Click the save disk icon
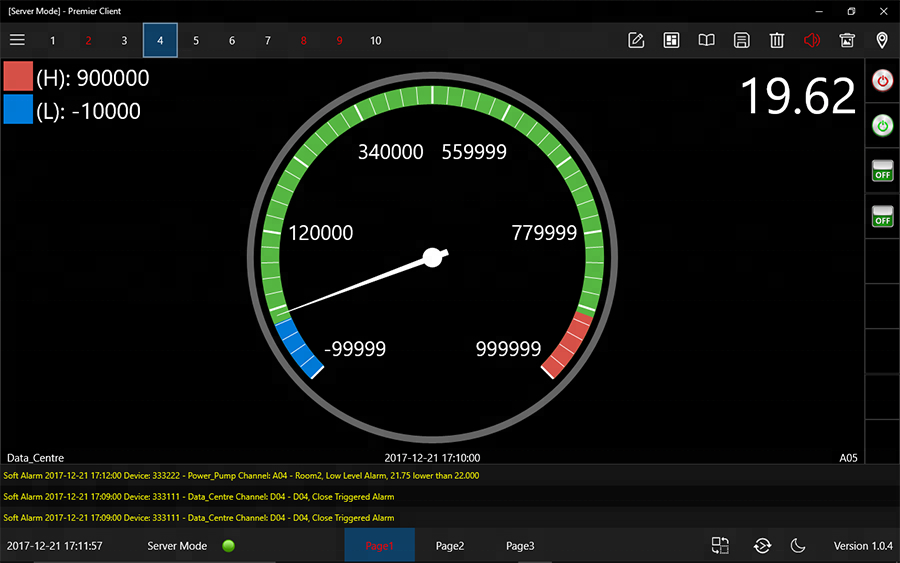Screen dimensions: 900x563 click(x=741, y=40)
